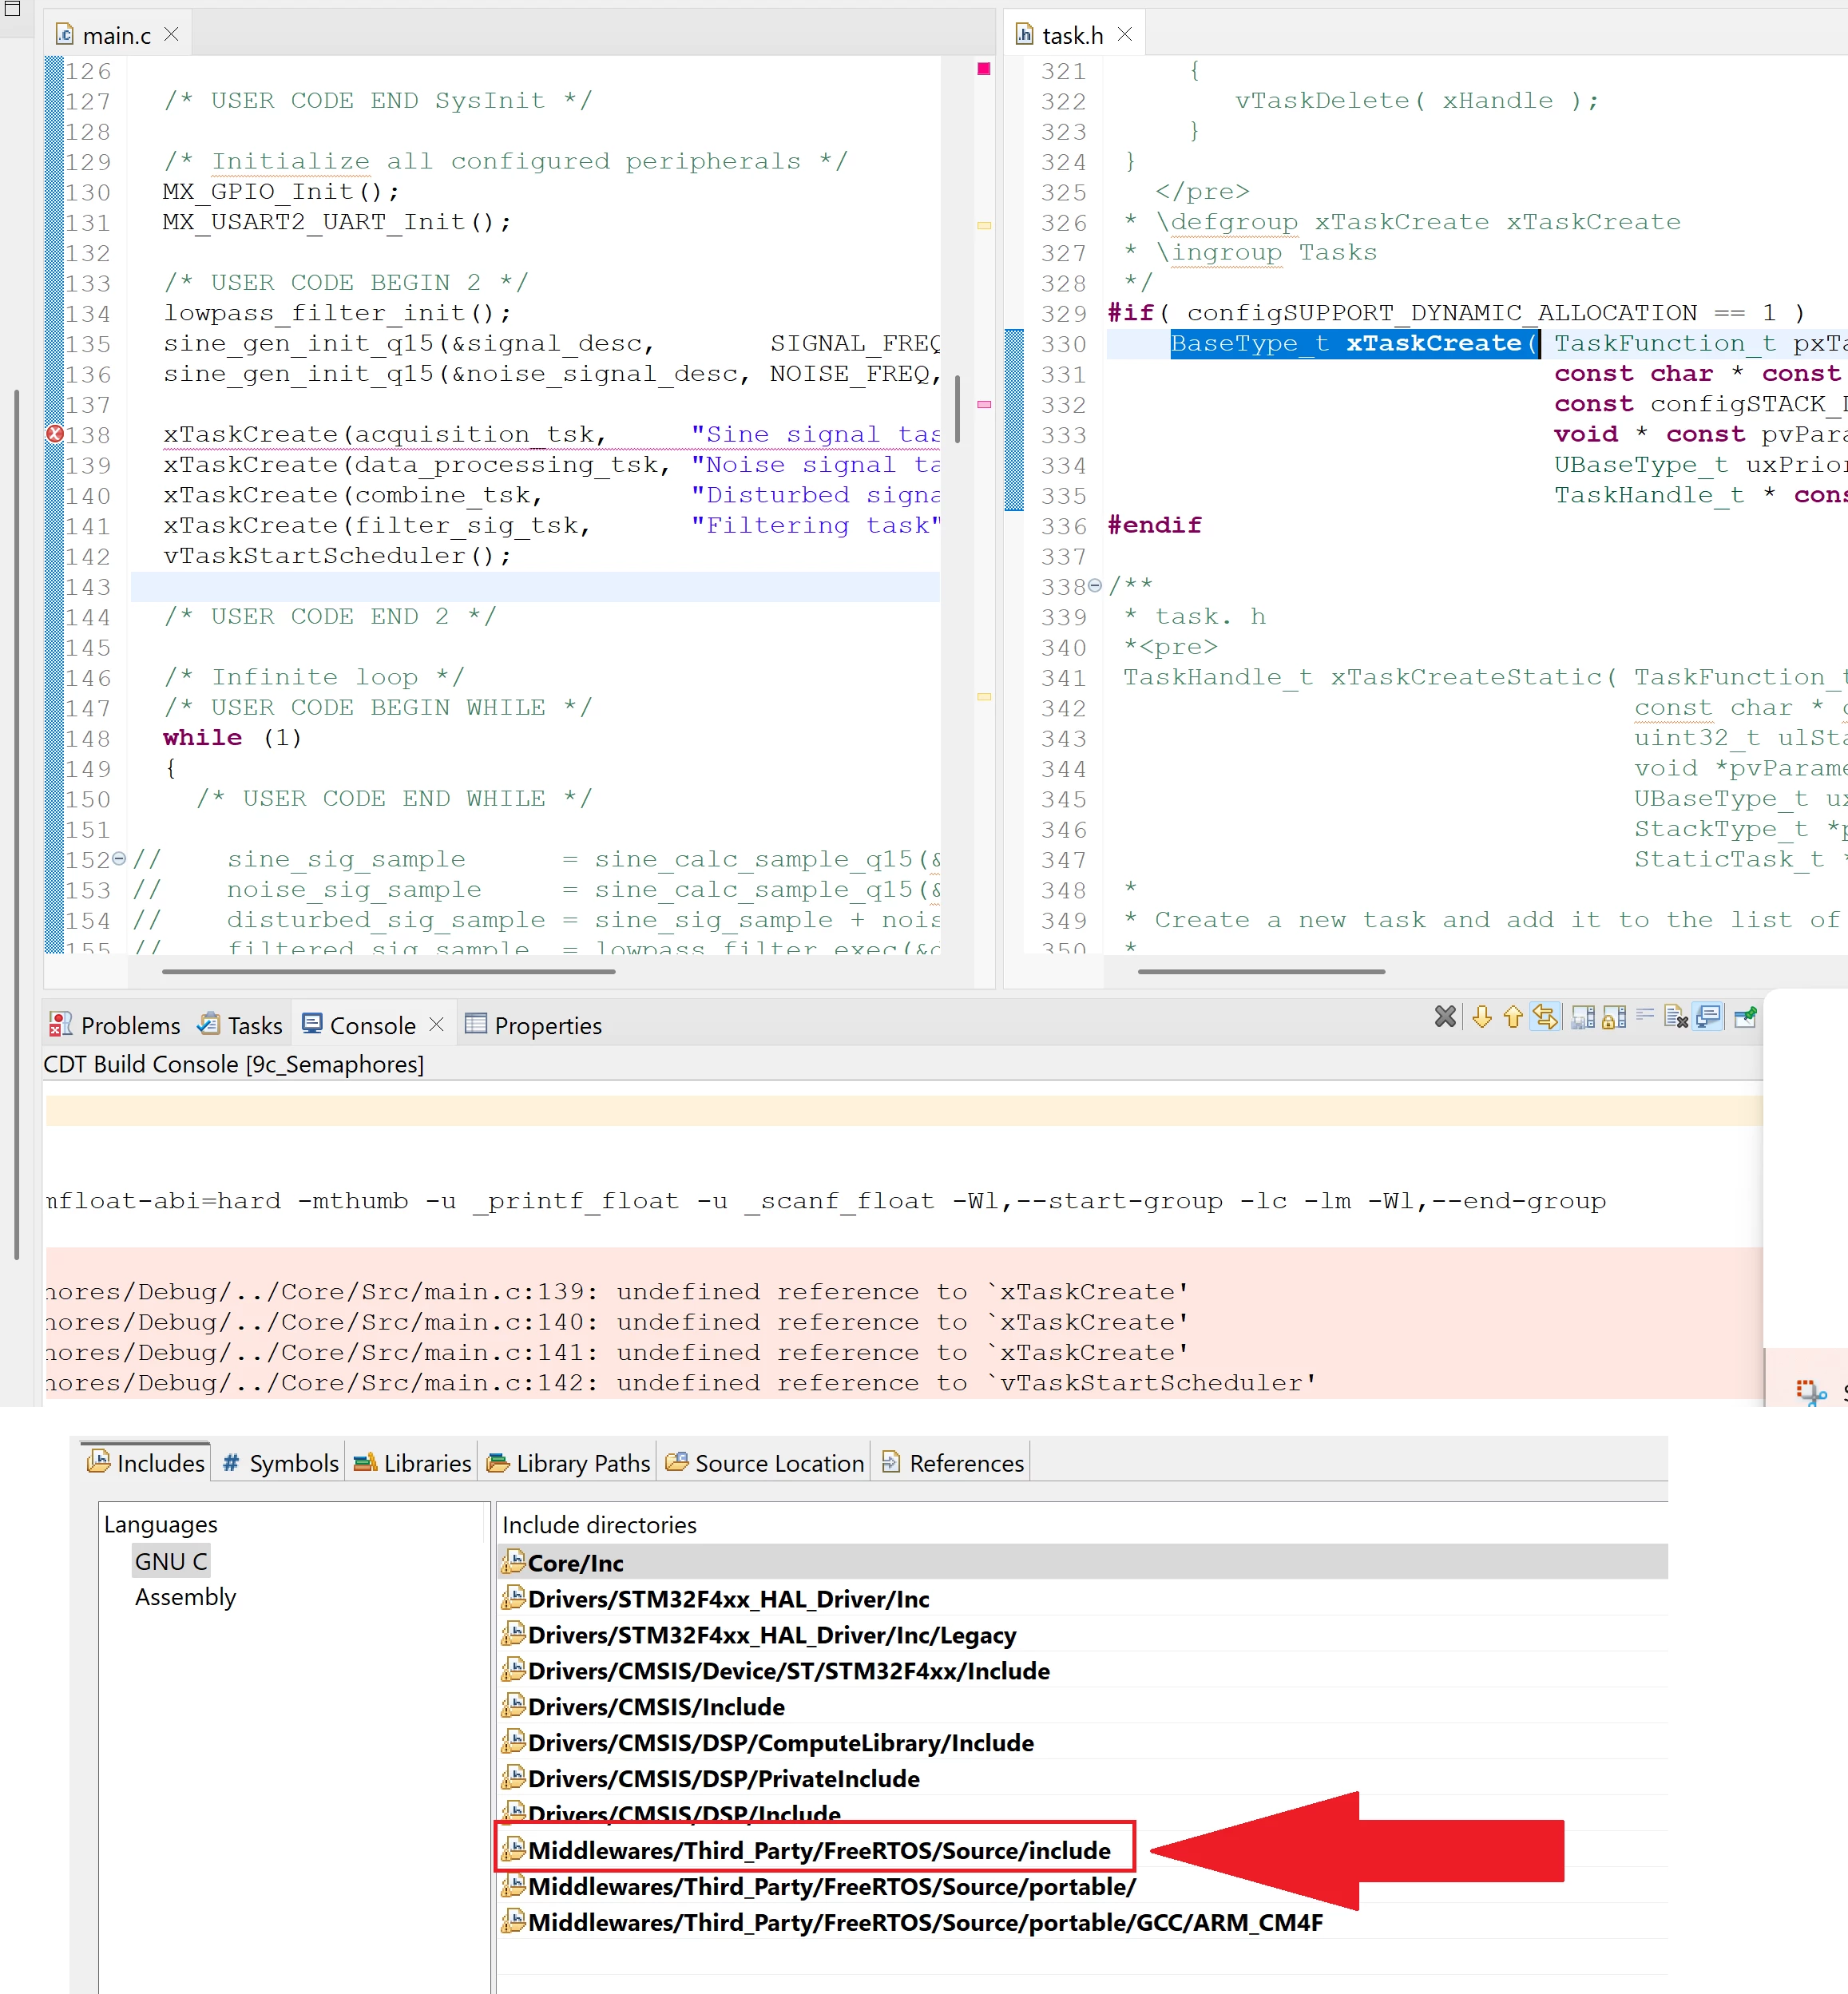This screenshot has height=1994, width=1848.
Task: Click the #endif on line 336
Action: [x=1154, y=525]
